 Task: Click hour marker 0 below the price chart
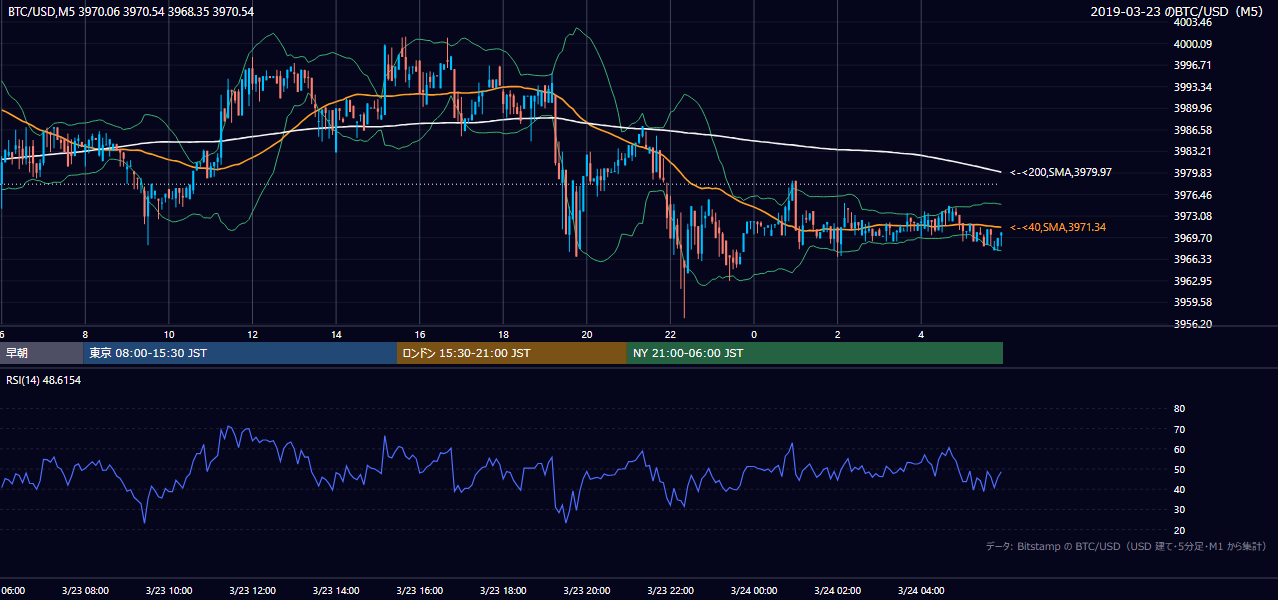754,334
